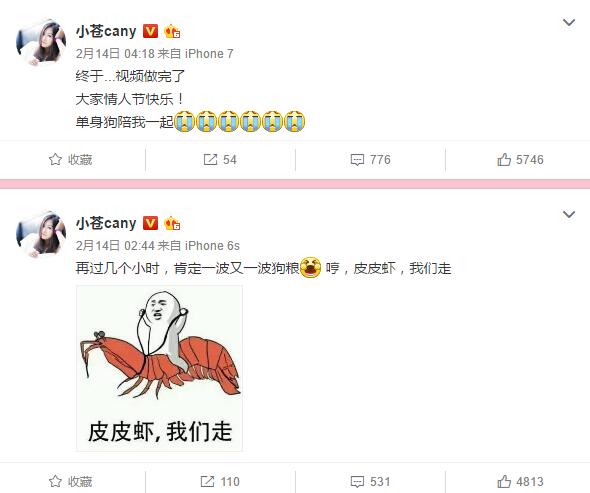Viewport: 590px width, 493px height.
Task: Open comments on the post with 776 comments
Action: click(x=370, y=160)
